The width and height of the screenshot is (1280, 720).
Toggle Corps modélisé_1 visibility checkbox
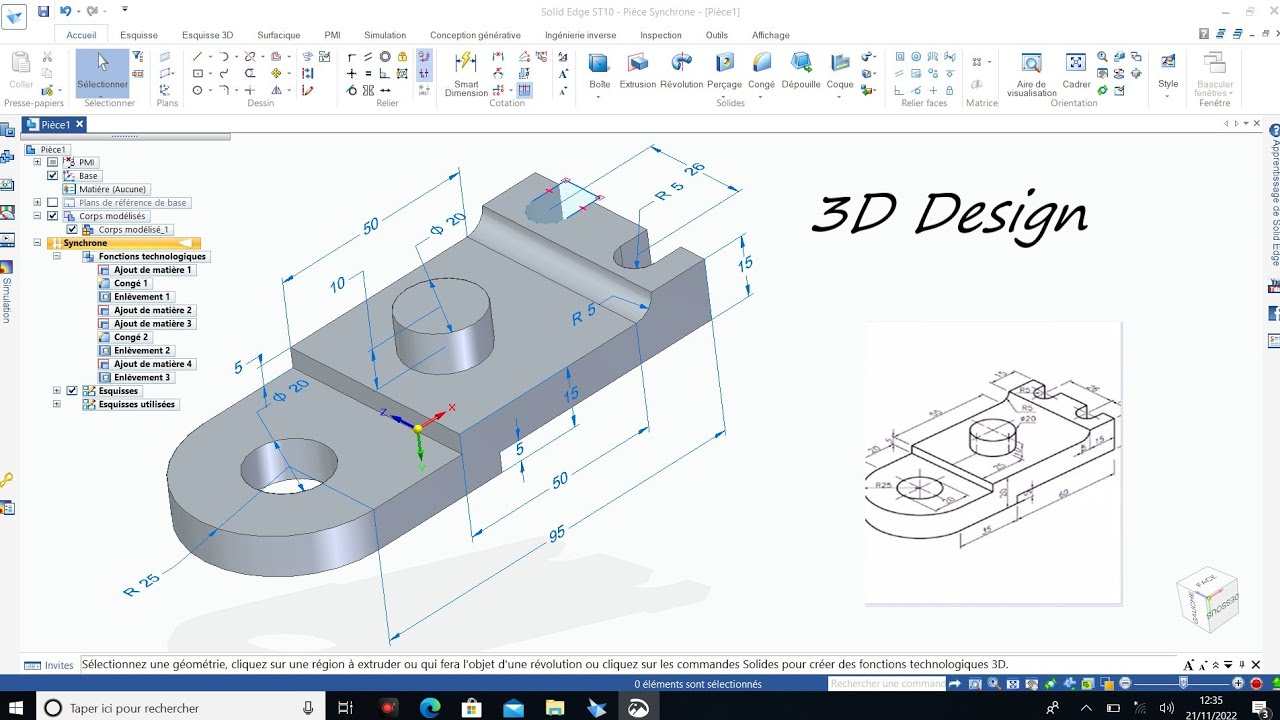coord(71,229)
